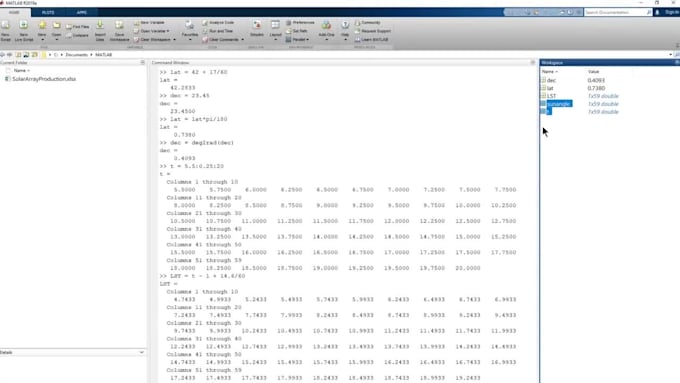Click the Sign In link
The image size is (680, 383).
coord(672,12)
